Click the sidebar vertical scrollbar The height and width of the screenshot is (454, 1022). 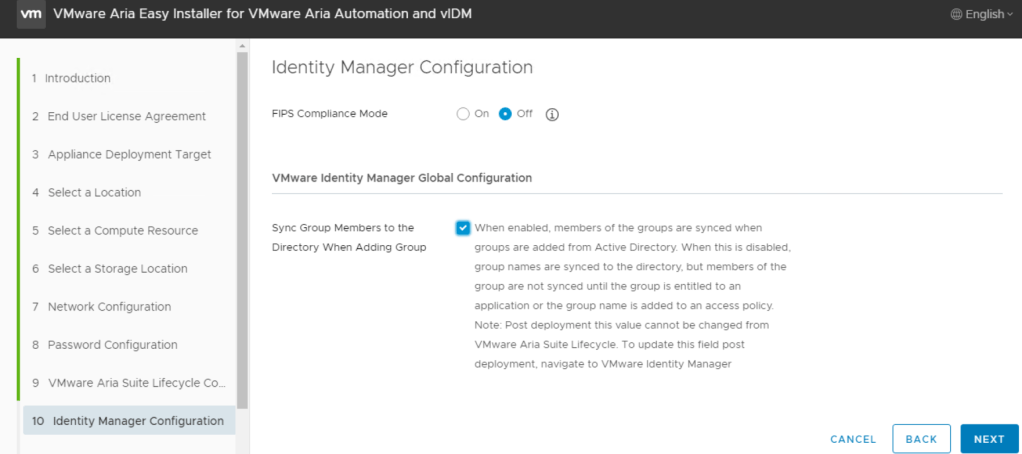tap(242, 230)
